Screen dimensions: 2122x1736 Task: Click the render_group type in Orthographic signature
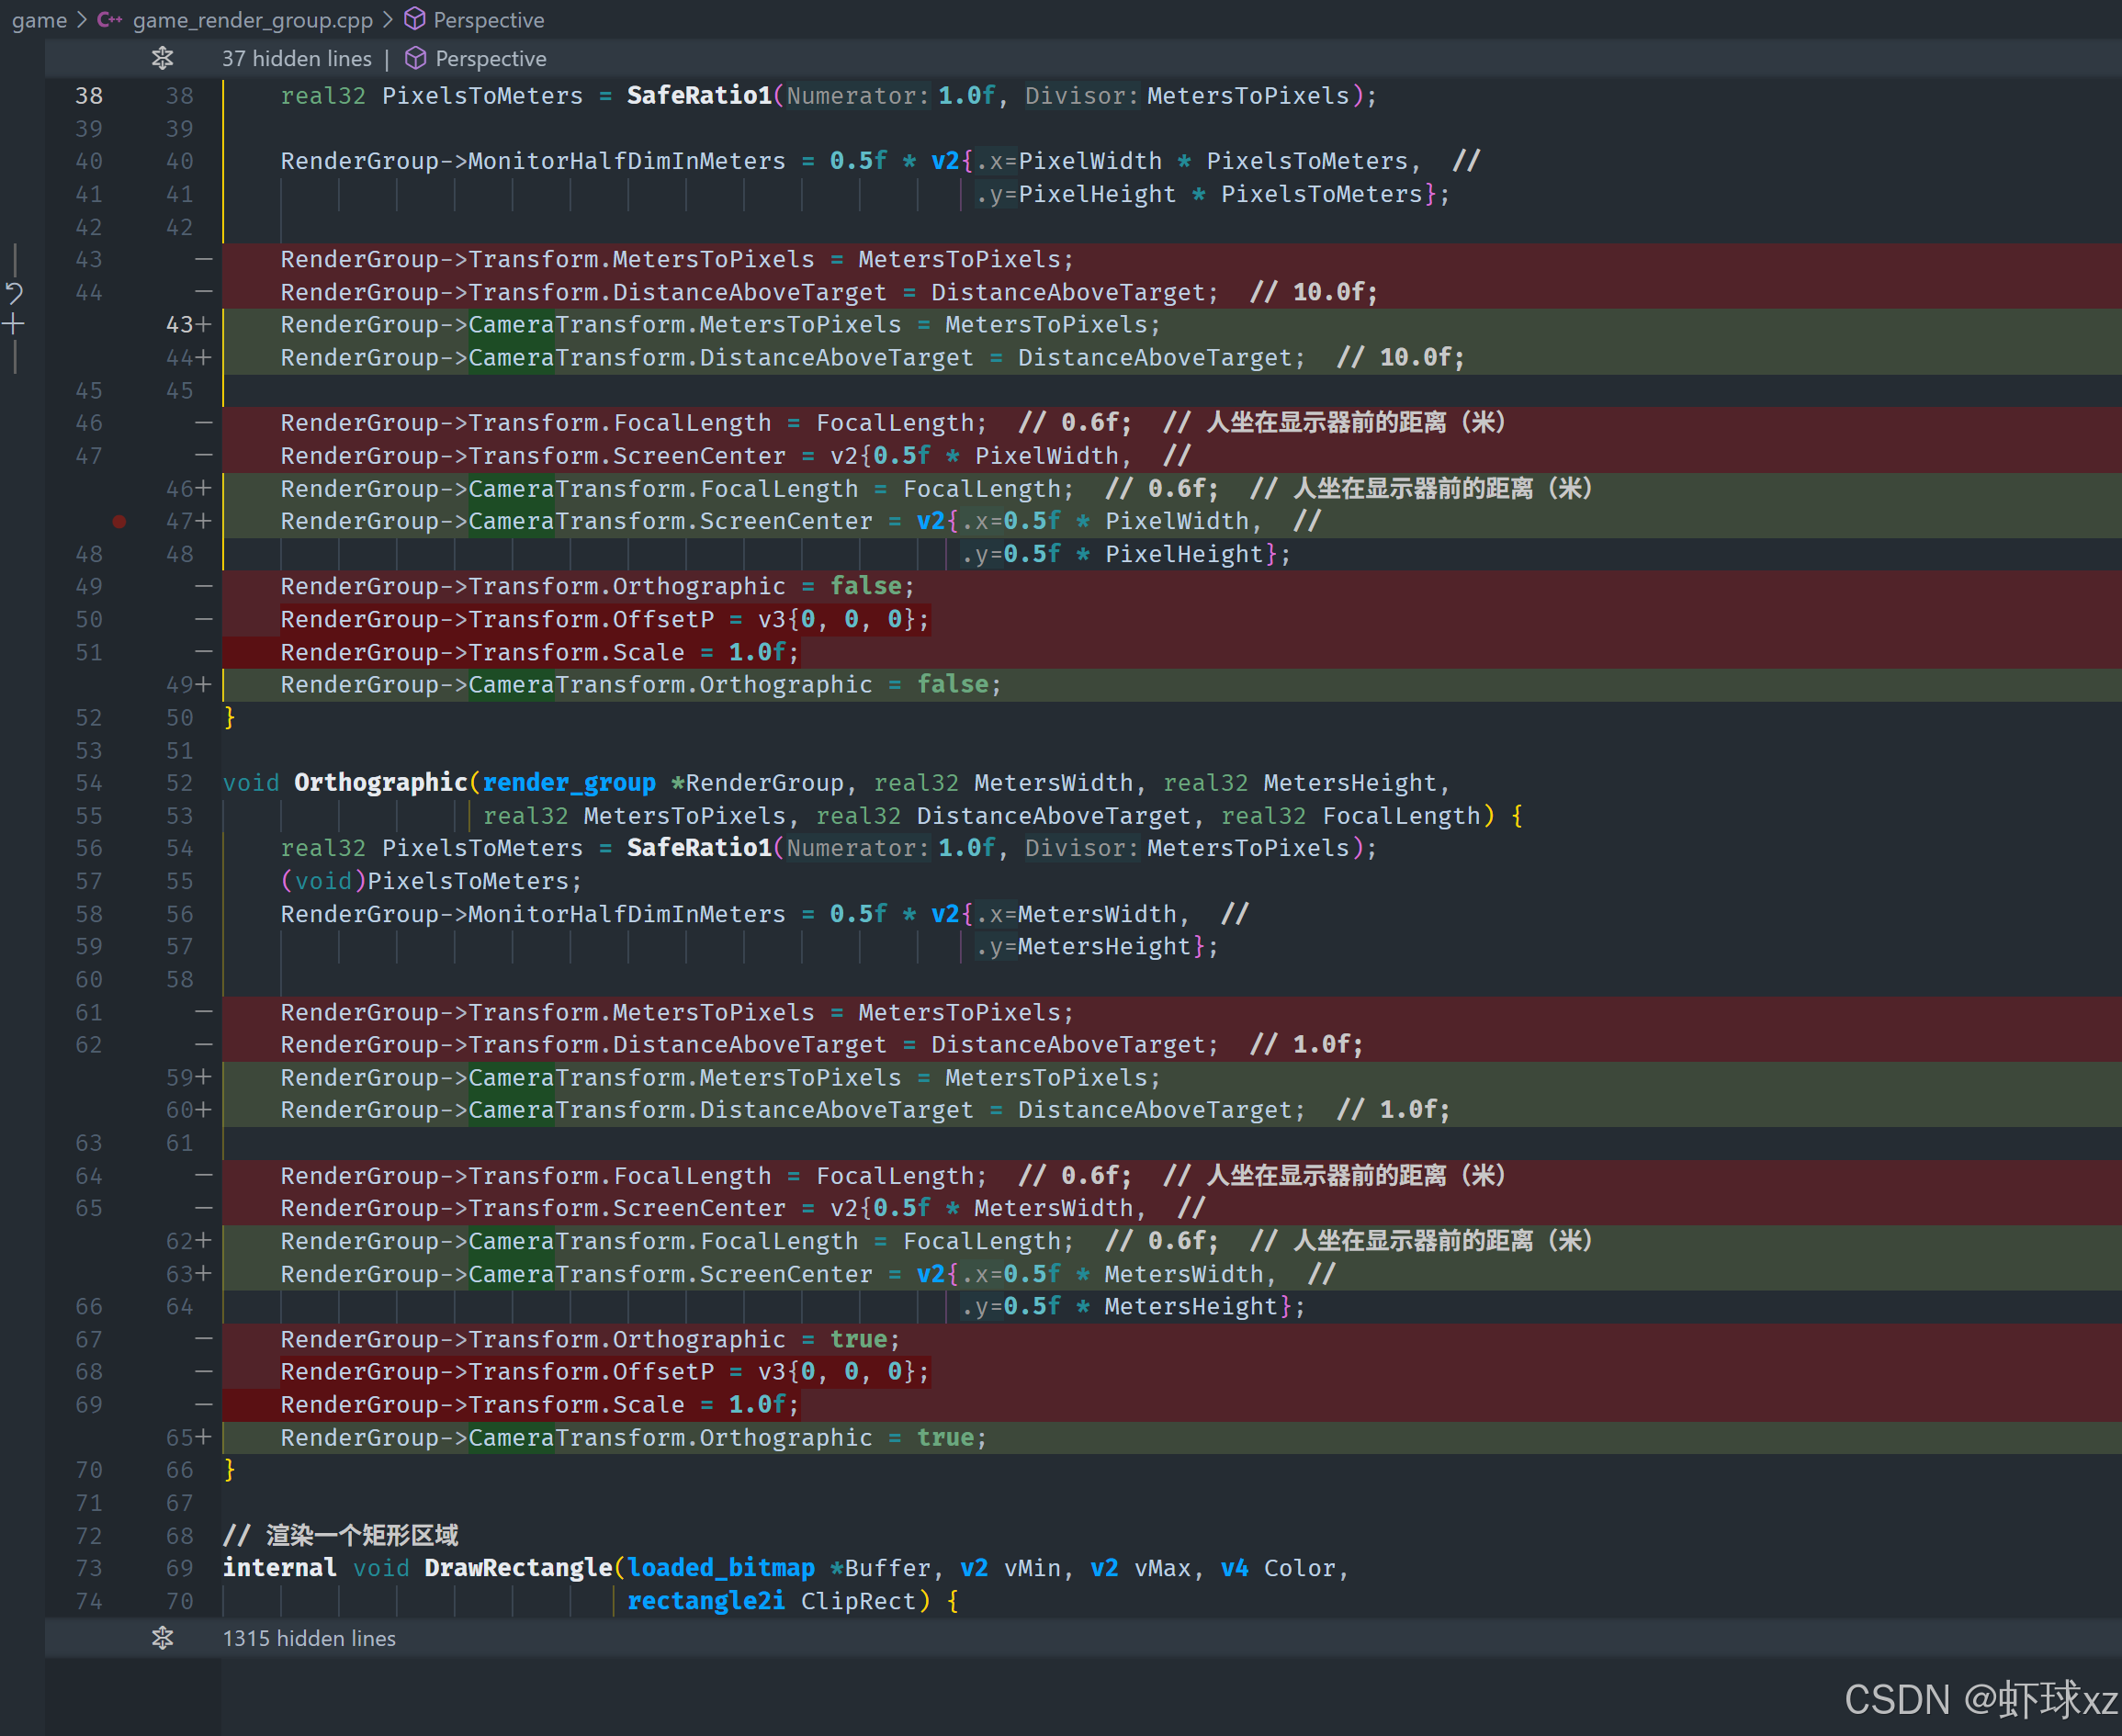pyautogui.click(x=568, y=783)
